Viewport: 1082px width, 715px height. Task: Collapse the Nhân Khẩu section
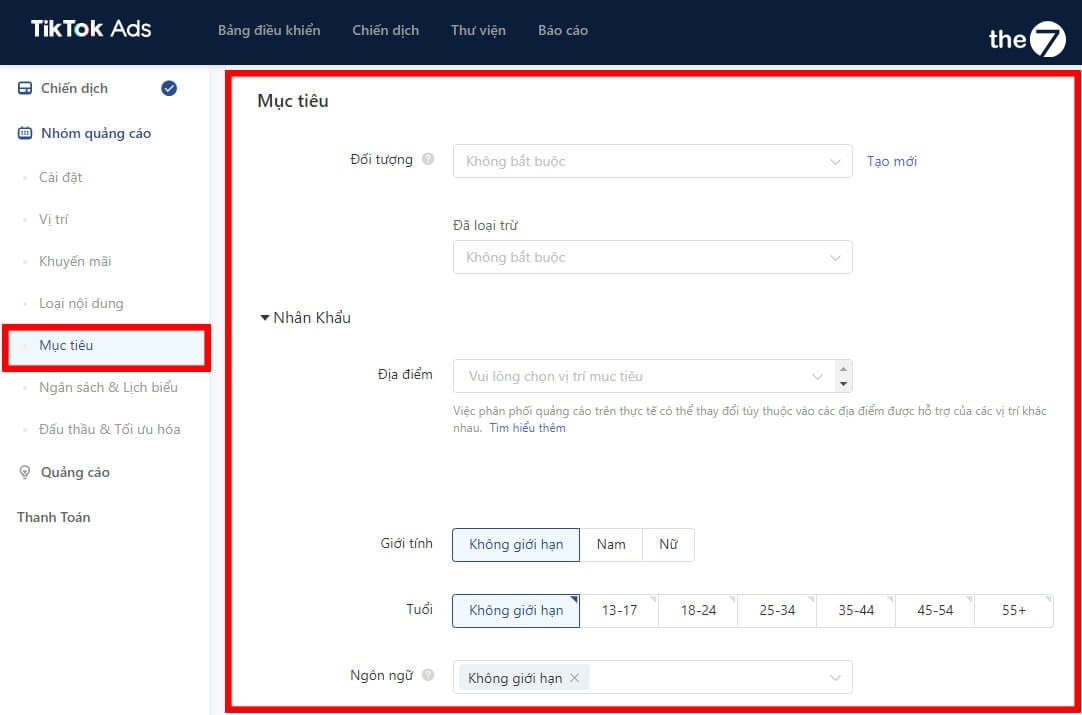tap(265, 318)
